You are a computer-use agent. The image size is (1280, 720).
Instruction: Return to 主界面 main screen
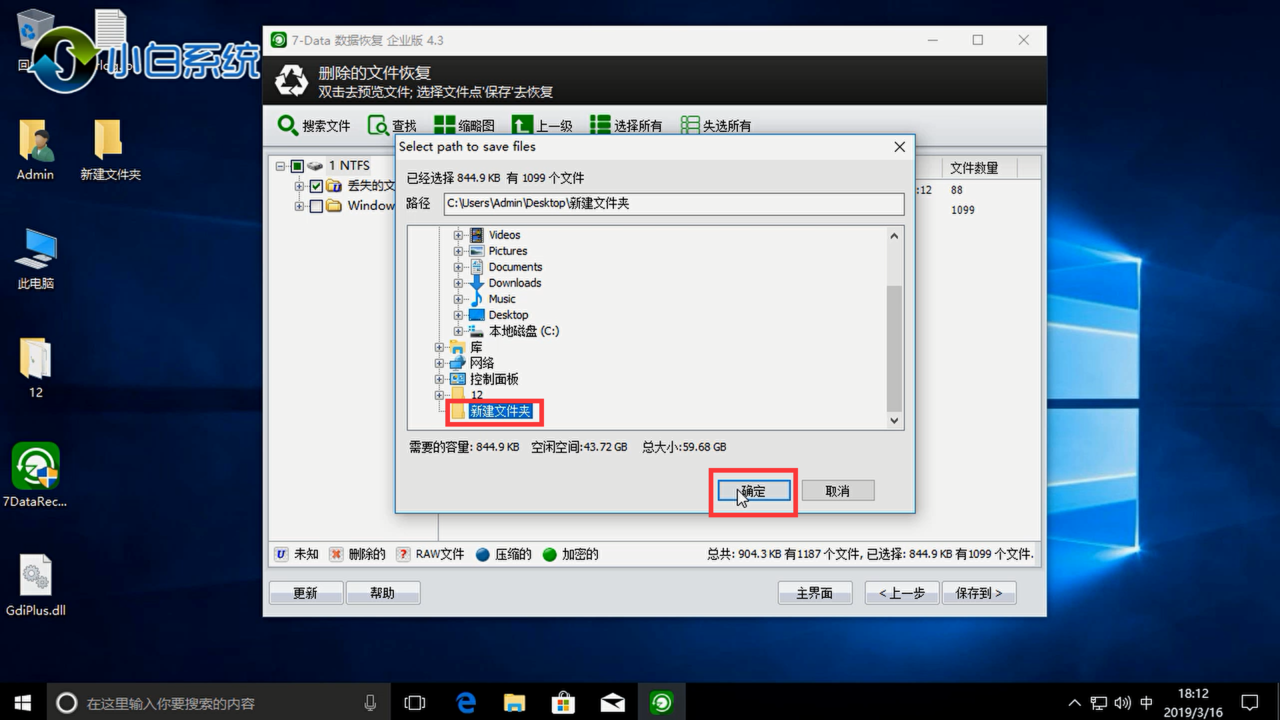point(815,593)
